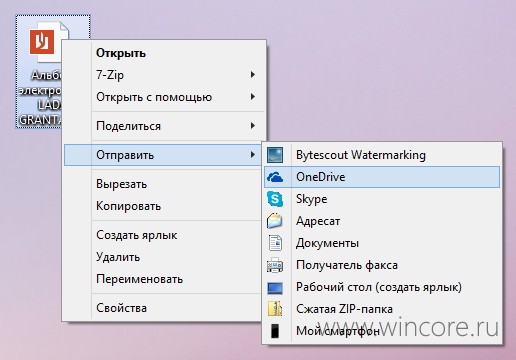
Task: Click the Отправить submenu arrow
Action: pos(253,155)
